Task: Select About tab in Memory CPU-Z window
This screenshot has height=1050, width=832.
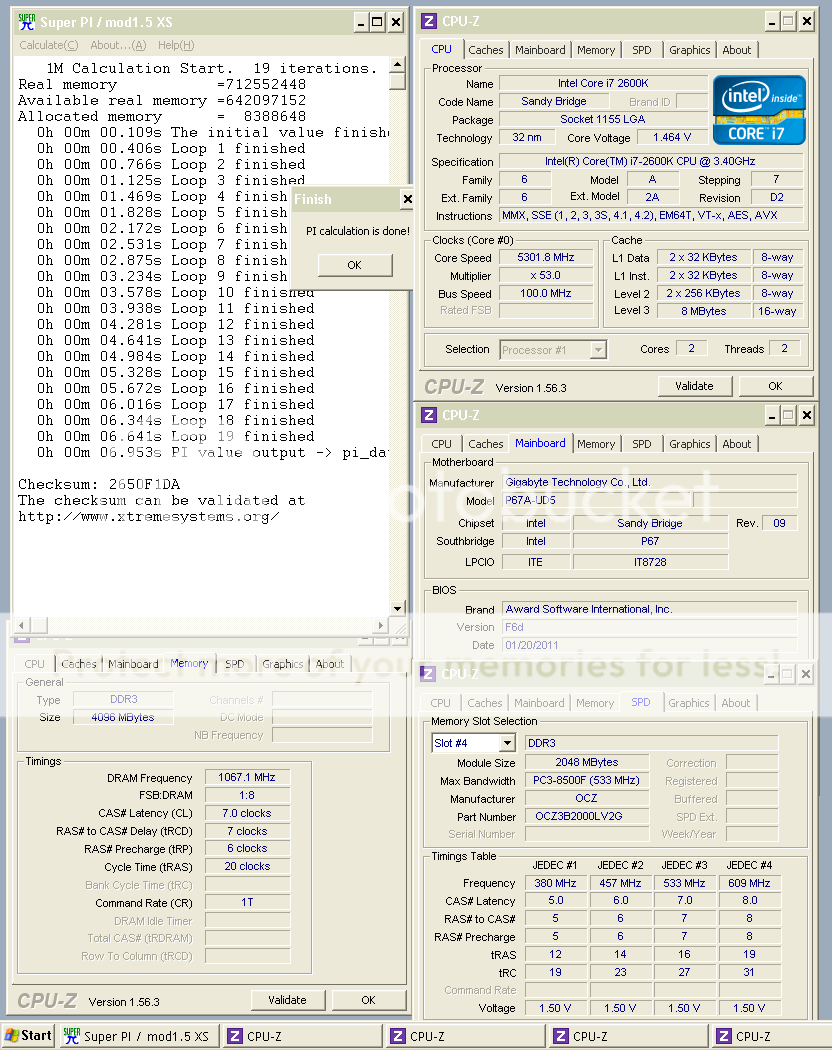Action: pos(330,664)
